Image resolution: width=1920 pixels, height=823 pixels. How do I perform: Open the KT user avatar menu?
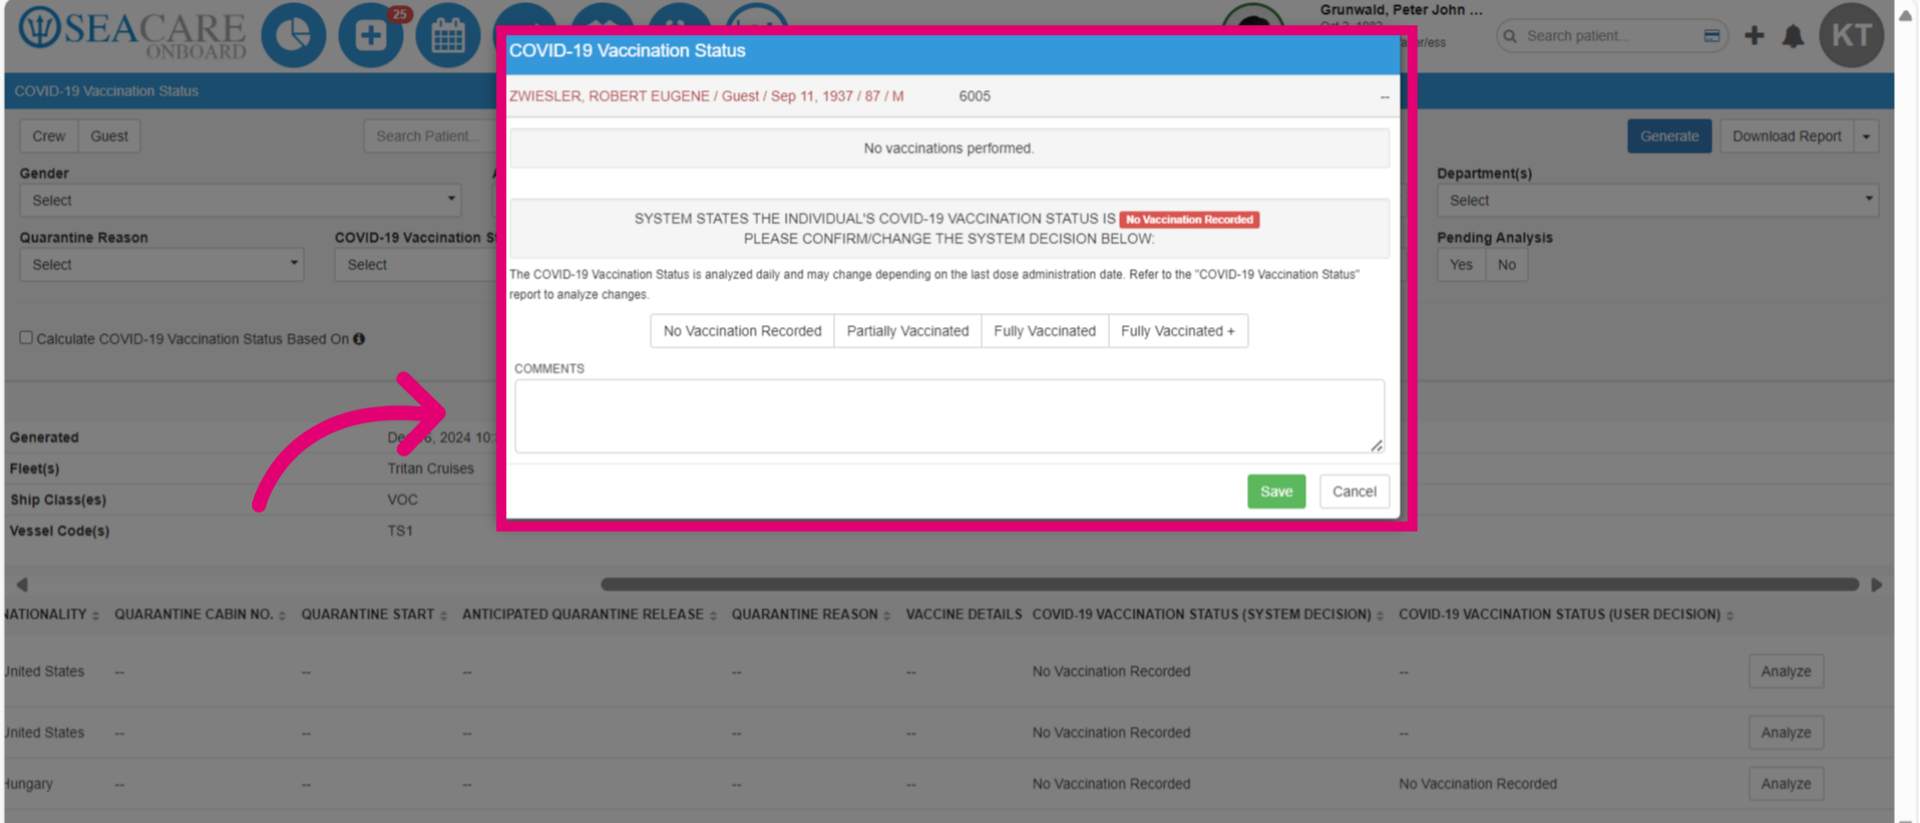(1851, 35)
